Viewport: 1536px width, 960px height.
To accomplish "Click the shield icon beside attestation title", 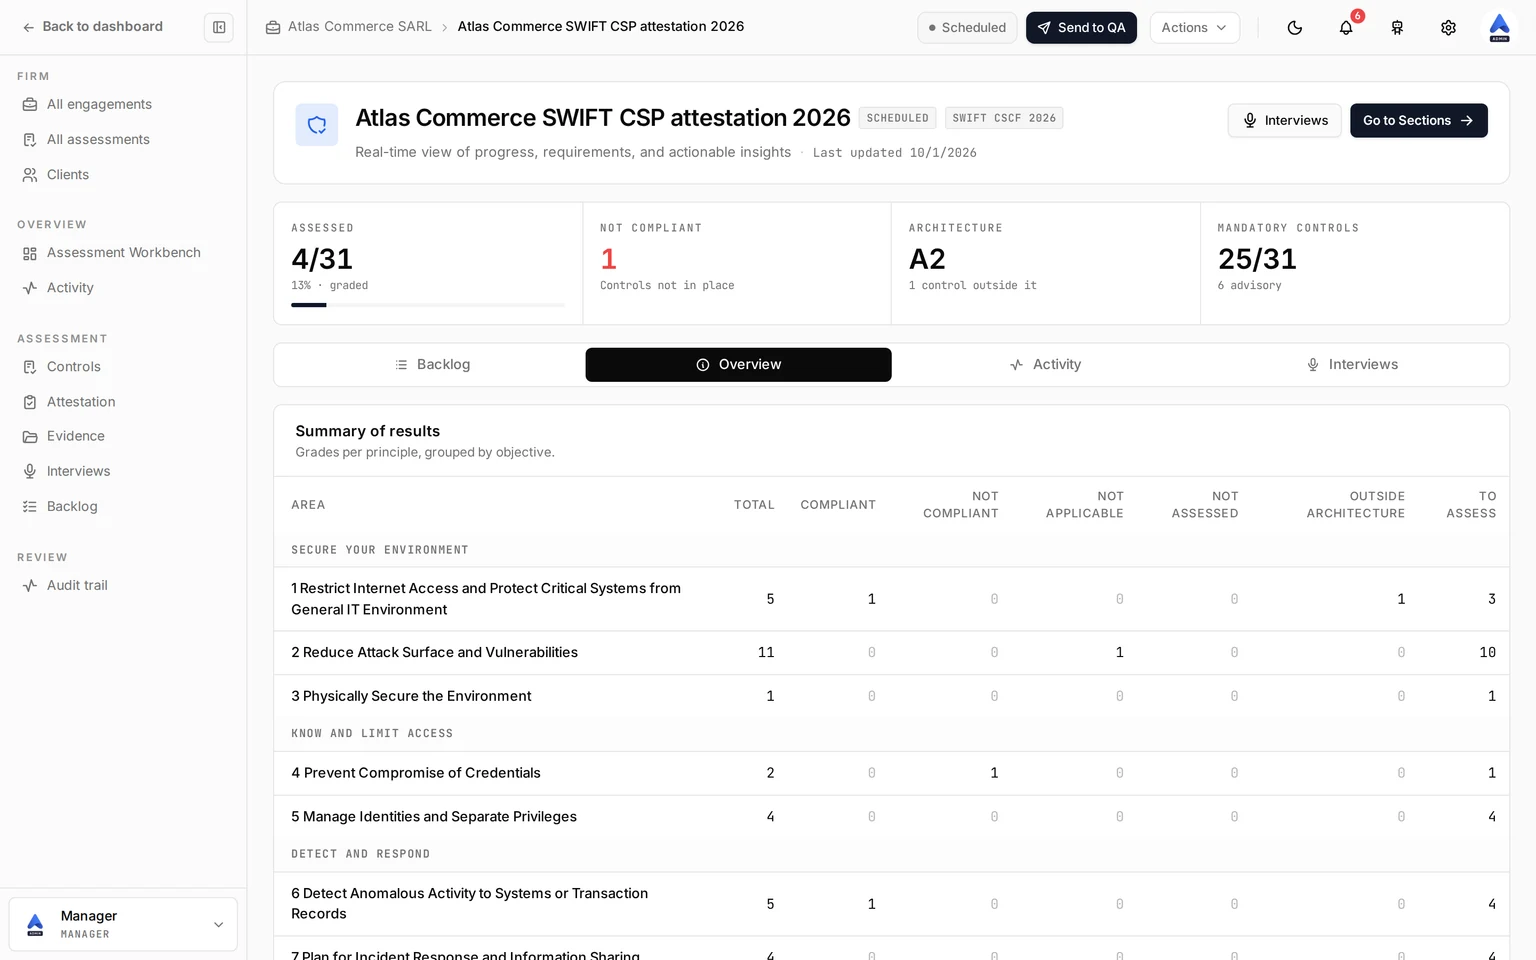I will point(317,125).
